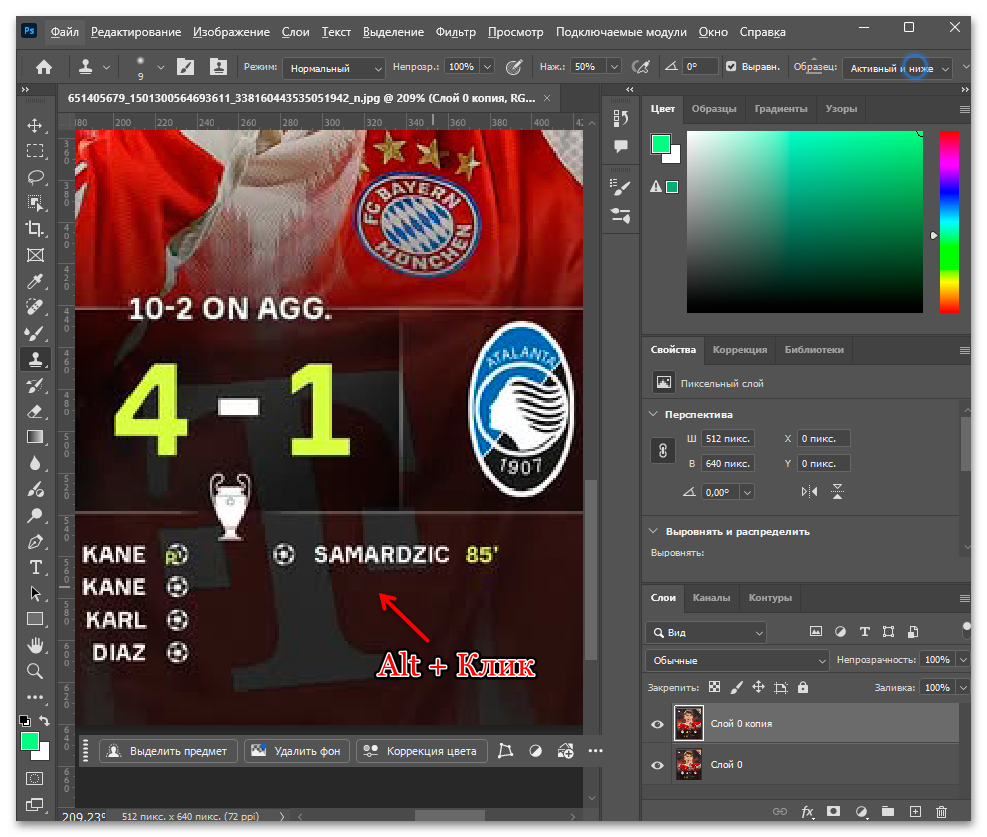The height and width of the screenshot is (837, 987).
Task: Open the Режим blend mode dropdown
Action: (x=334, y=68)
